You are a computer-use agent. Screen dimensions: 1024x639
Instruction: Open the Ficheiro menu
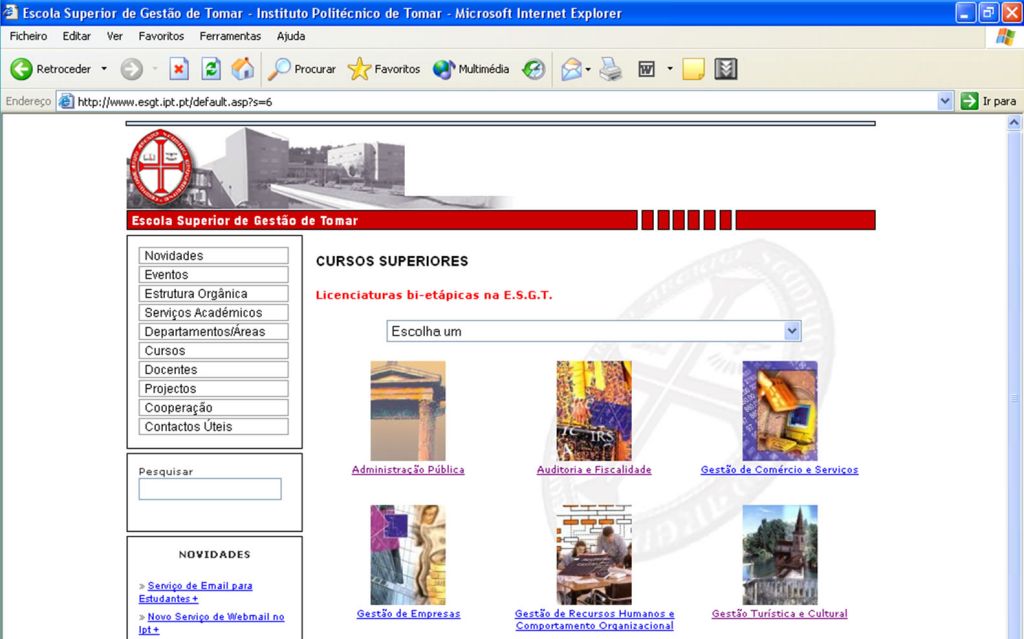pyautogui.click(x=28, y=36)
